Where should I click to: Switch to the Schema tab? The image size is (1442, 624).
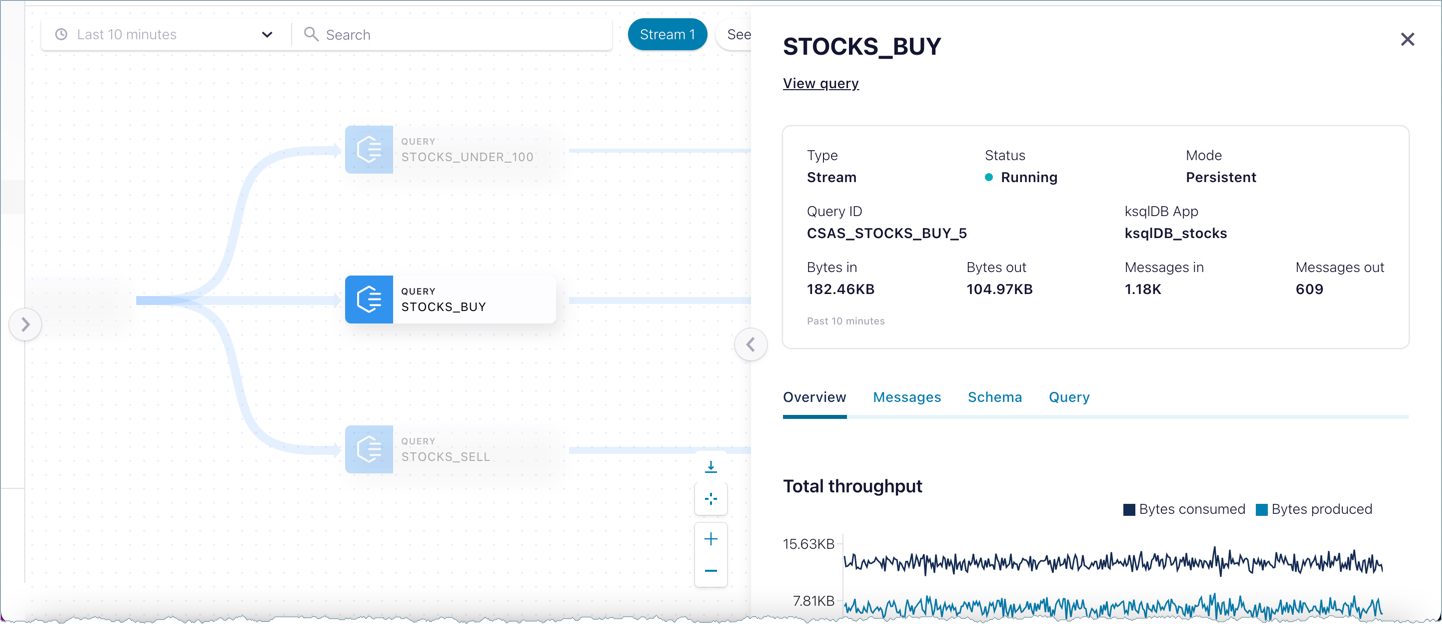click(x=994, y=397)
